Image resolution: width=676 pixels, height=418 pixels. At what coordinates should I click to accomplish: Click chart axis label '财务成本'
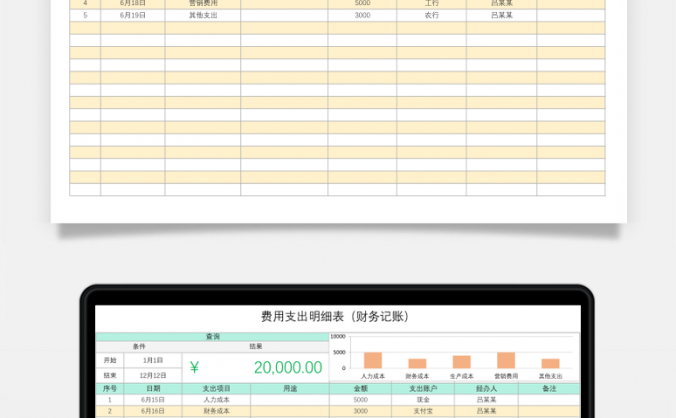[417, 376]
